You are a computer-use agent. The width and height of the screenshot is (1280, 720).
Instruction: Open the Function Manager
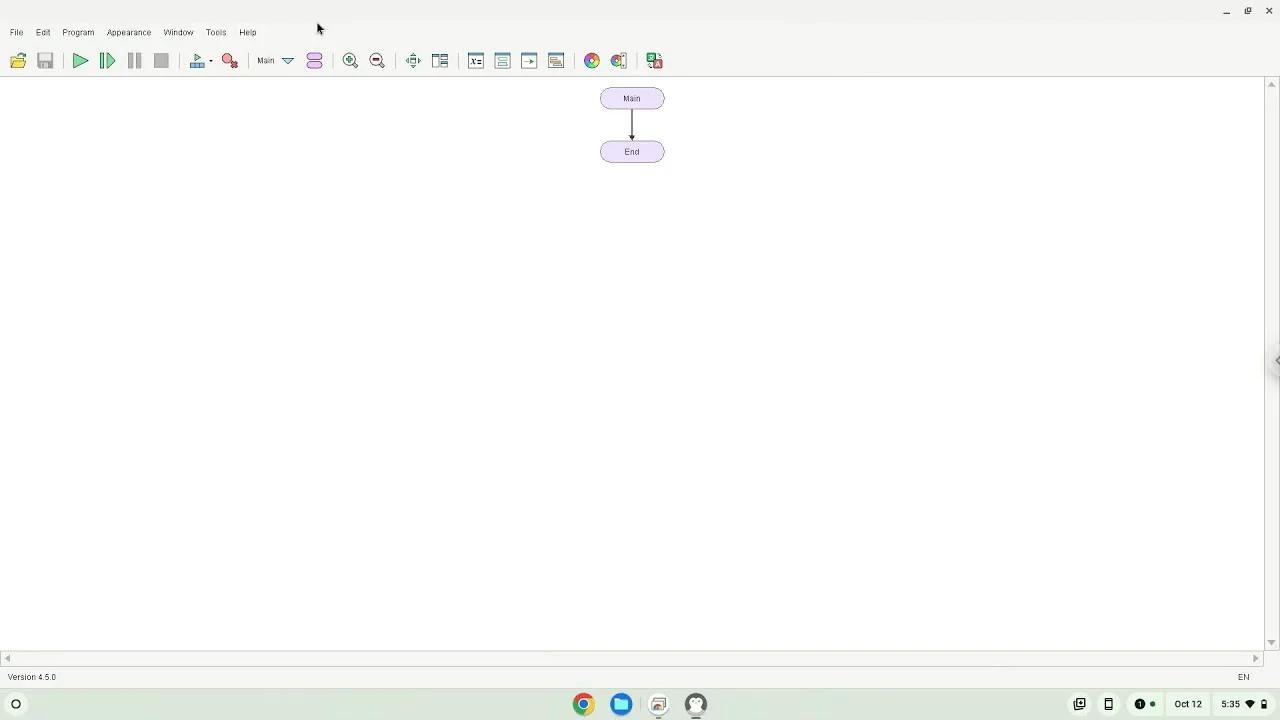point(314,60)
